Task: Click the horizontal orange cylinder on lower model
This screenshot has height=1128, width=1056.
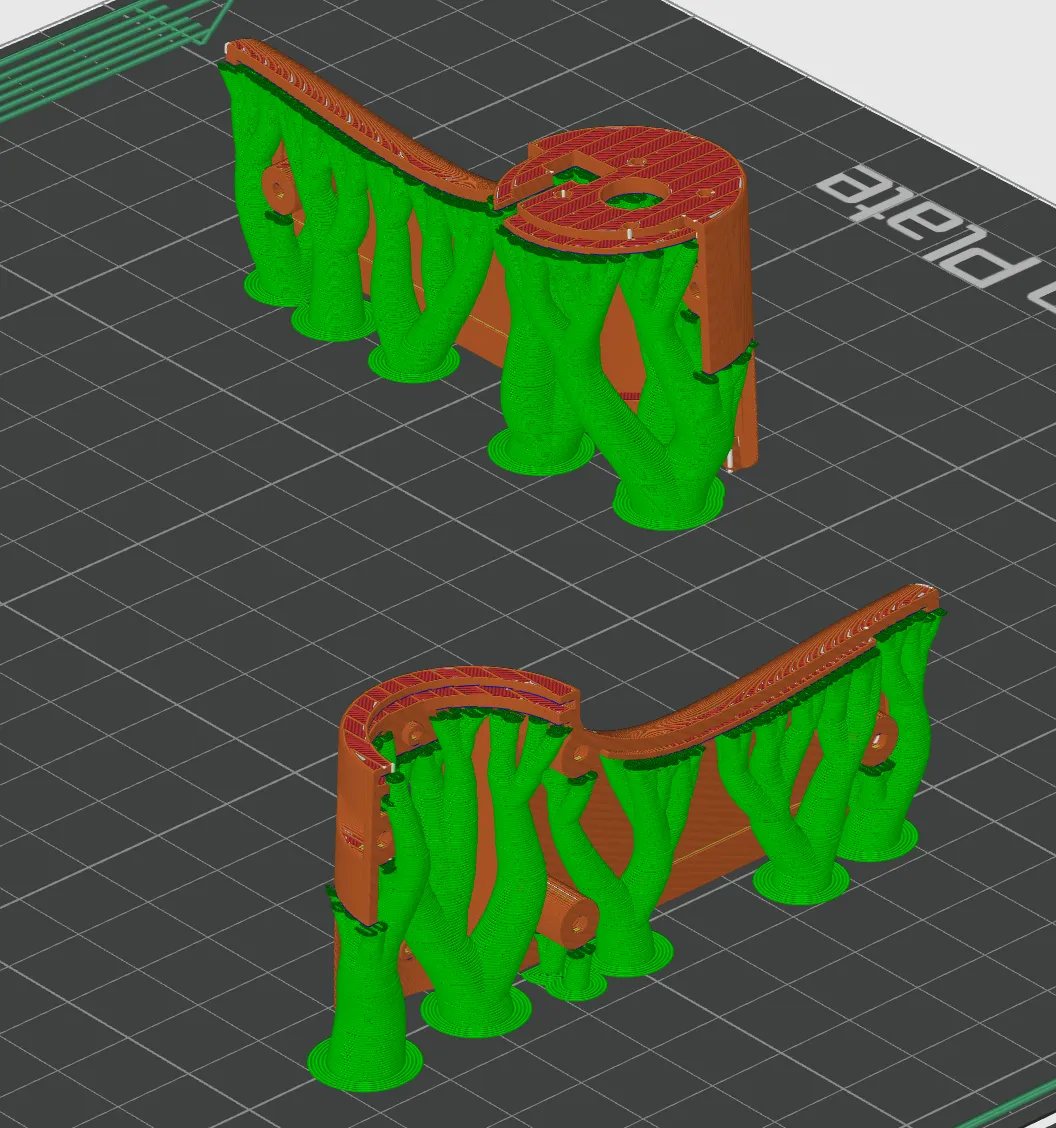Action: pyautogui.click(x=570, y=912)
